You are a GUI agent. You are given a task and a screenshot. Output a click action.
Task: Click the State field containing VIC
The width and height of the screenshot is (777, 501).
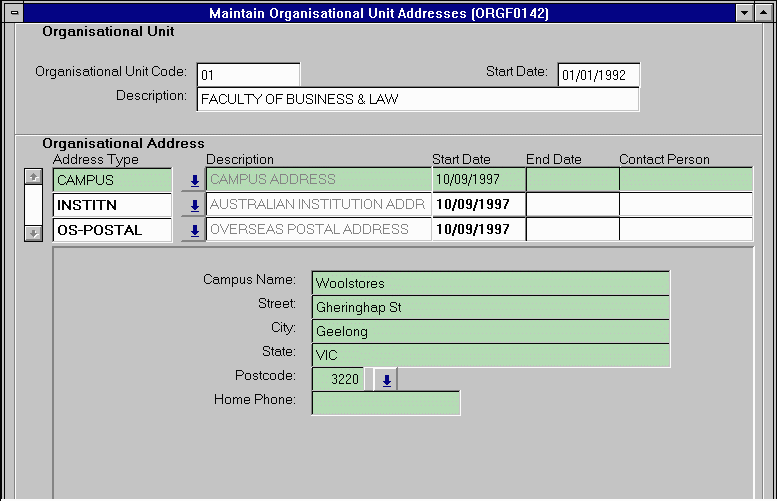(x=490, y=355)
